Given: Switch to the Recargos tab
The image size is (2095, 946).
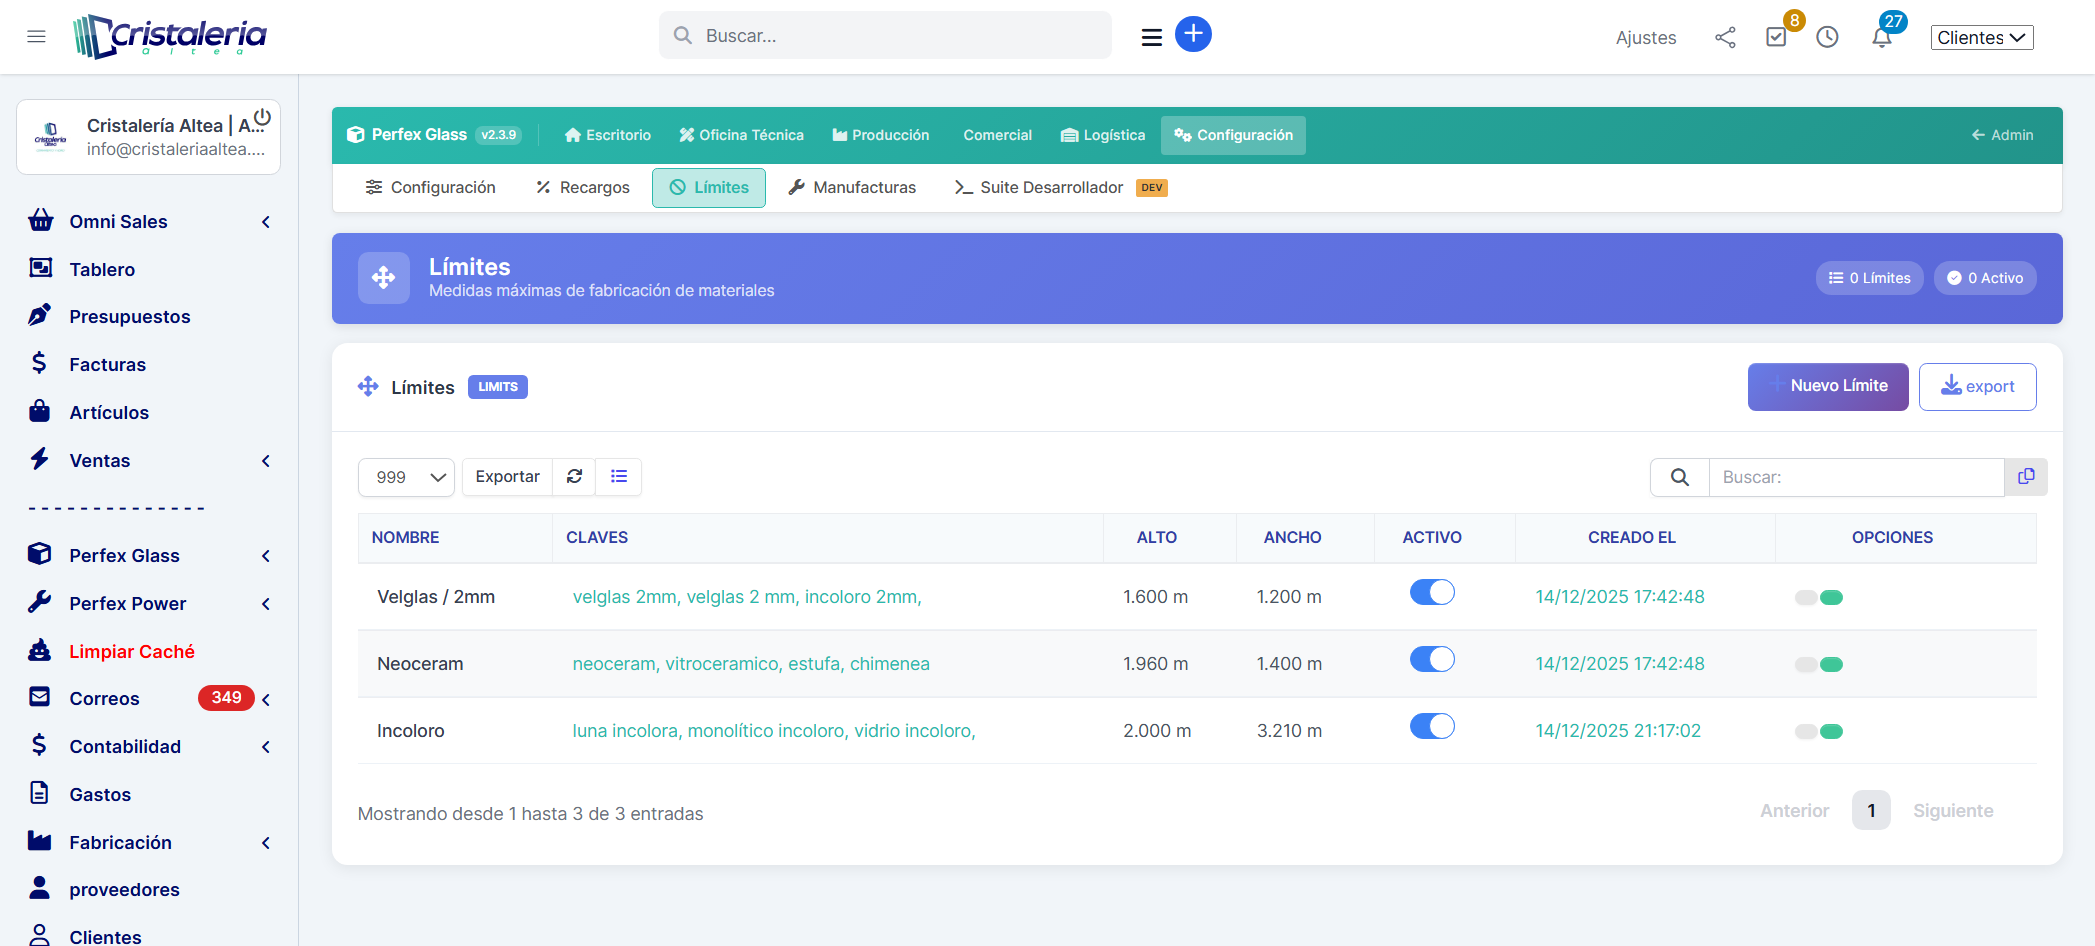Looking at the screenshot, I should pyautogui.click(x=583, y=188).
